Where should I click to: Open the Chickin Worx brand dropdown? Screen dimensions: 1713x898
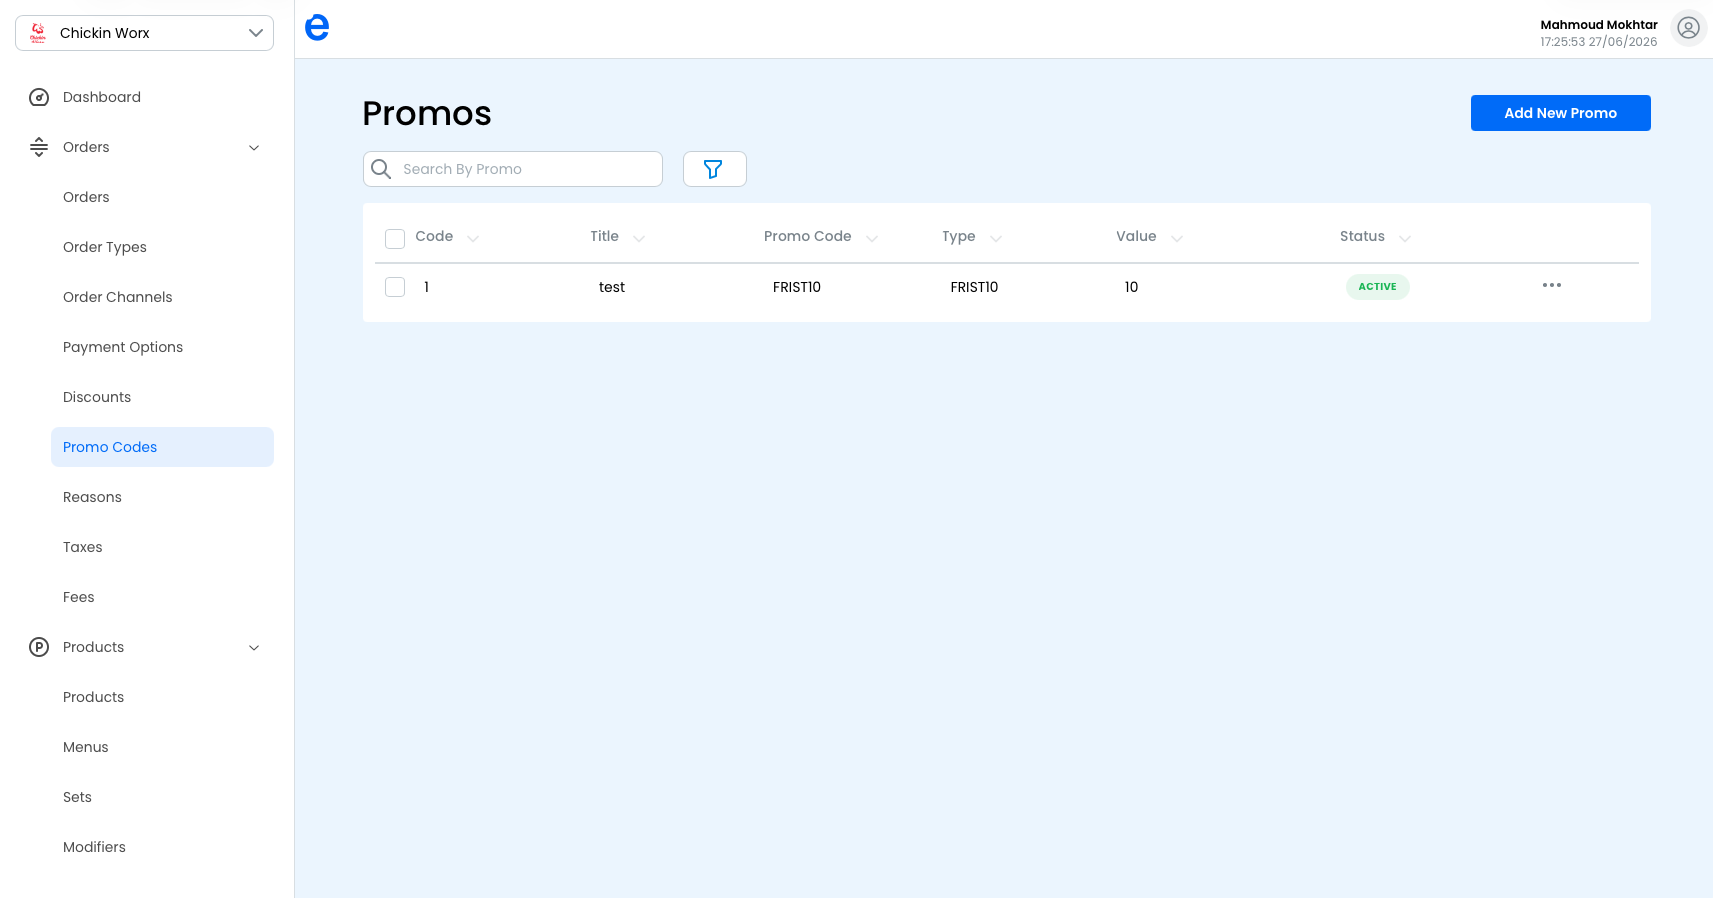[x=144, y=33]
